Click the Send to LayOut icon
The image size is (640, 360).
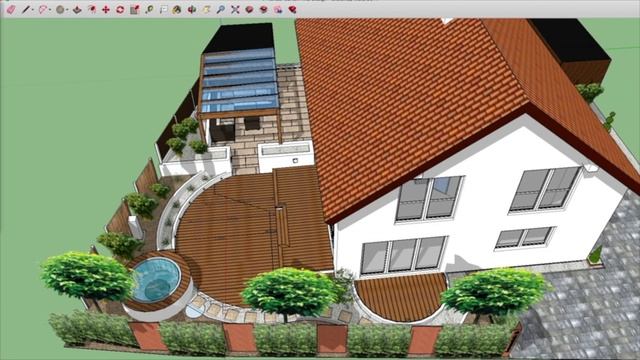[x=278, y=9]
